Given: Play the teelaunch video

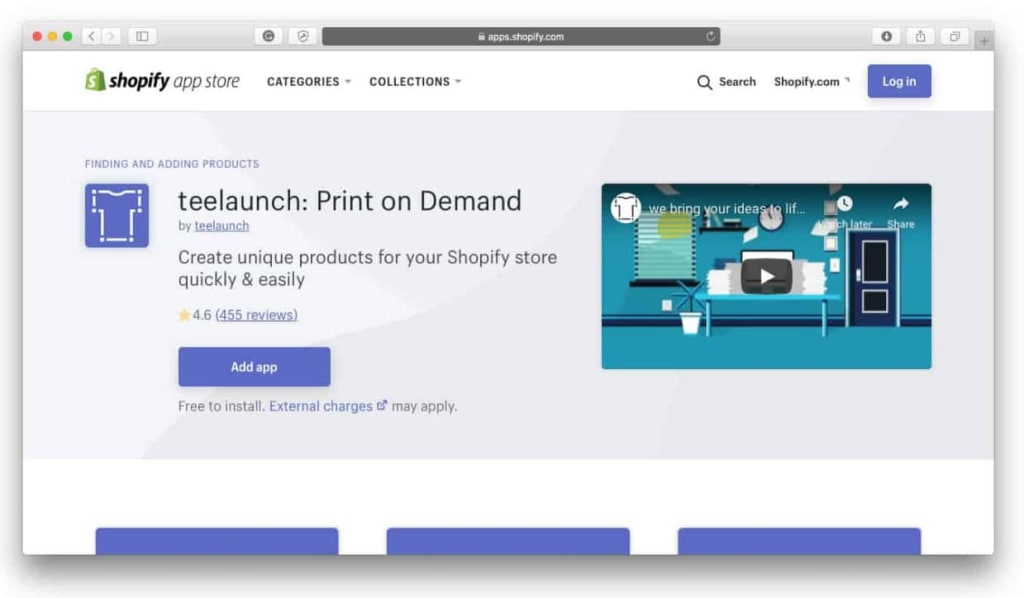Looking at the screenshot, I should [766, 276].
